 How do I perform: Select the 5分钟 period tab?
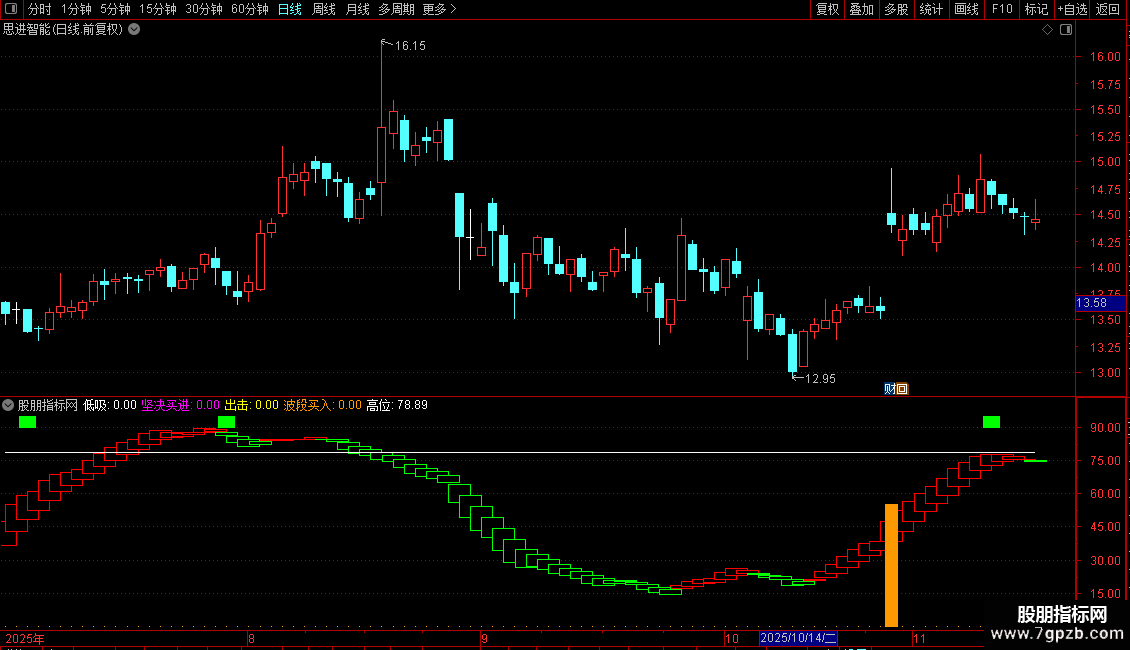(x=115, y=9)
